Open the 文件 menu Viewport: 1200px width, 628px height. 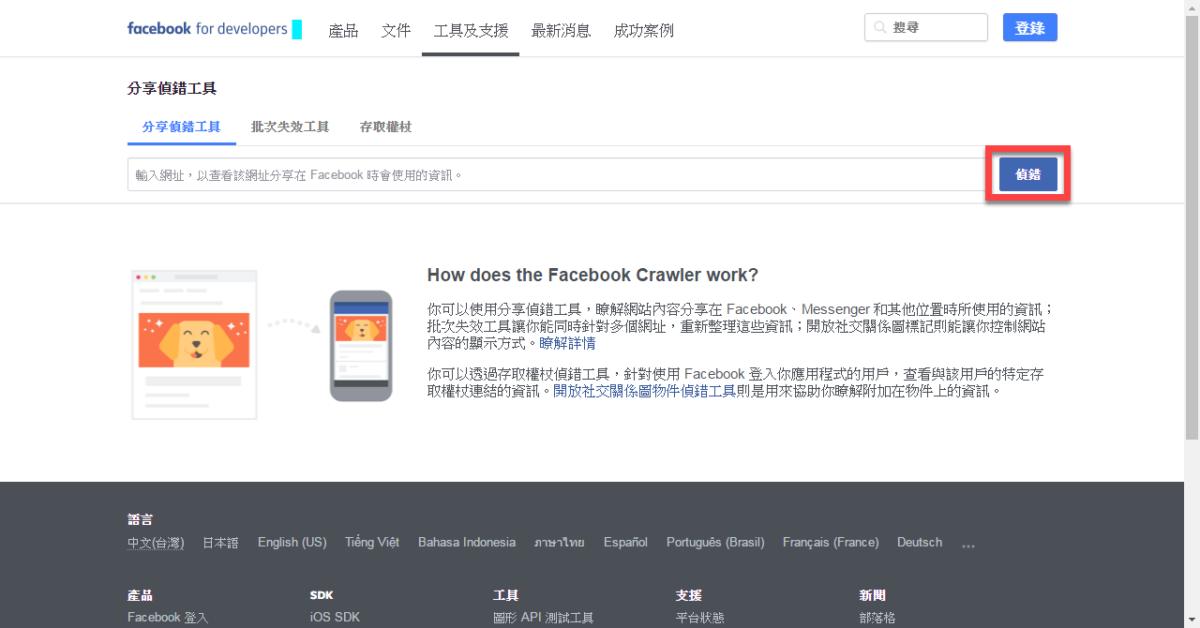click(x=396, y=30)
